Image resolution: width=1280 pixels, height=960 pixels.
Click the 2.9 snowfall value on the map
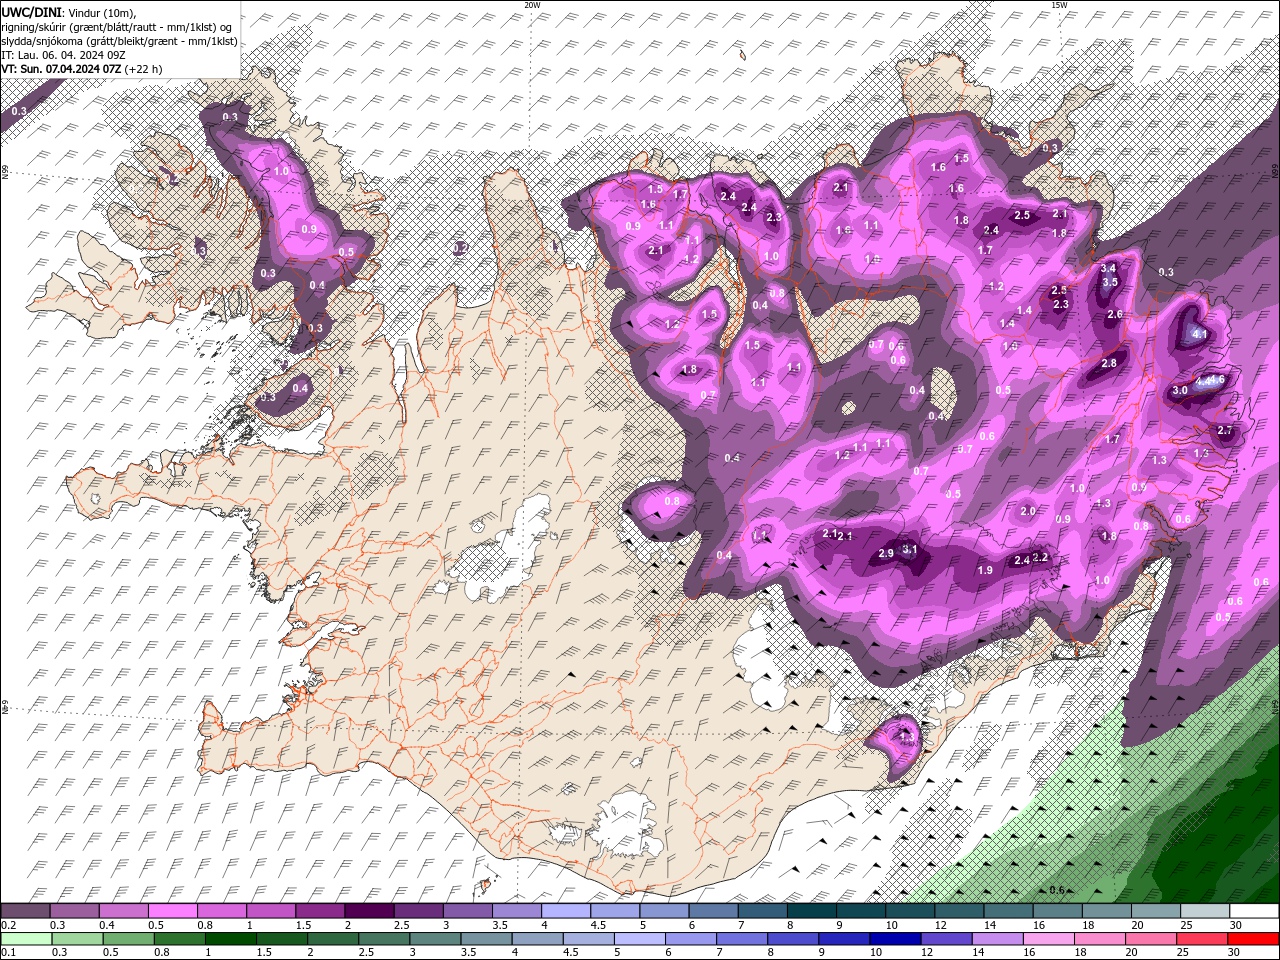coord(886,554)
